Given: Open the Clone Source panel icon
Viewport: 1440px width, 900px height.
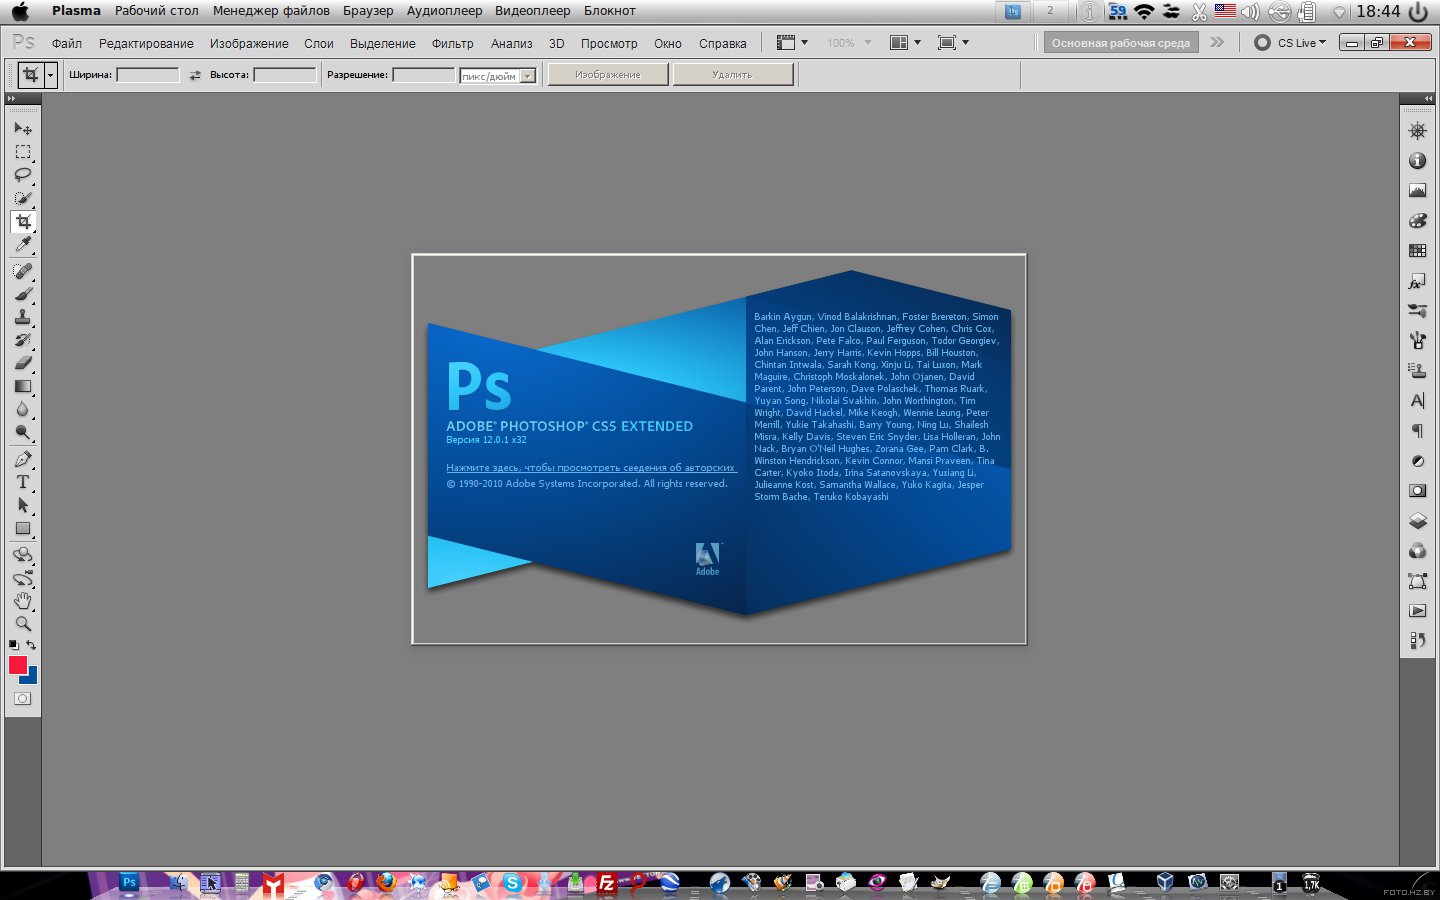Looking at the screenshot, I should (1417, 371).
